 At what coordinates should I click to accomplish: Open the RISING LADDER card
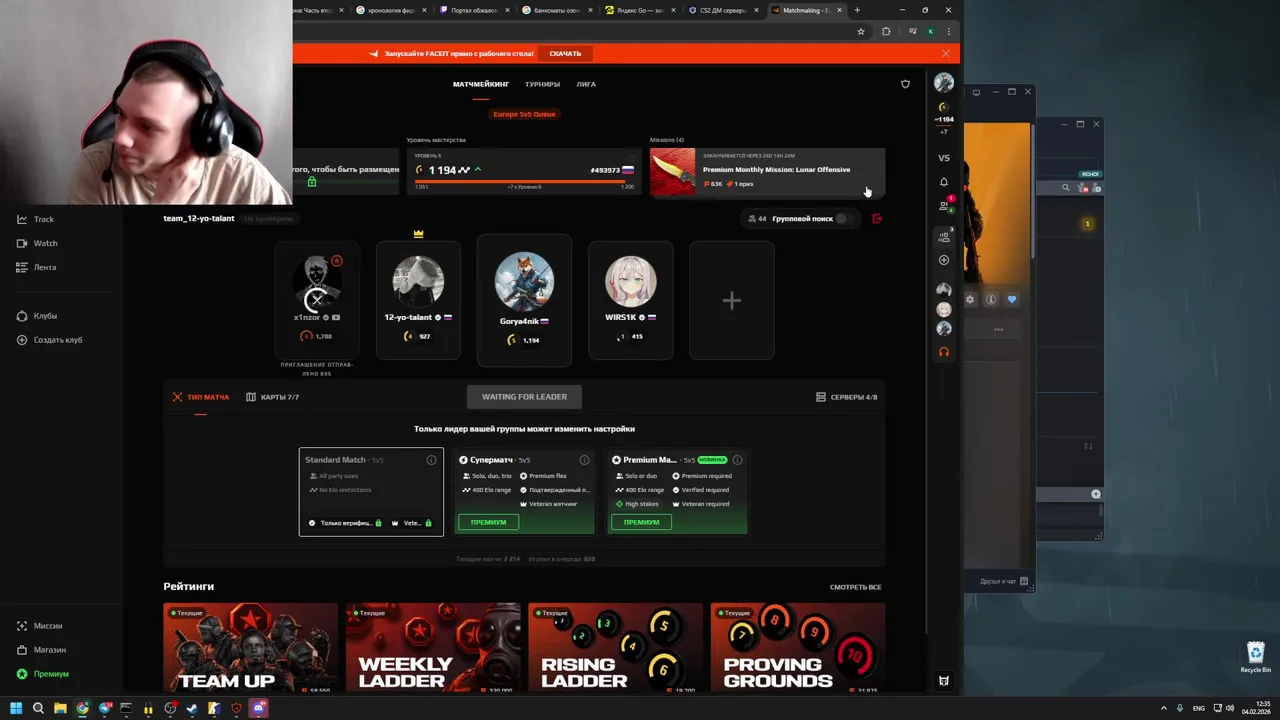tap(615, 647)
